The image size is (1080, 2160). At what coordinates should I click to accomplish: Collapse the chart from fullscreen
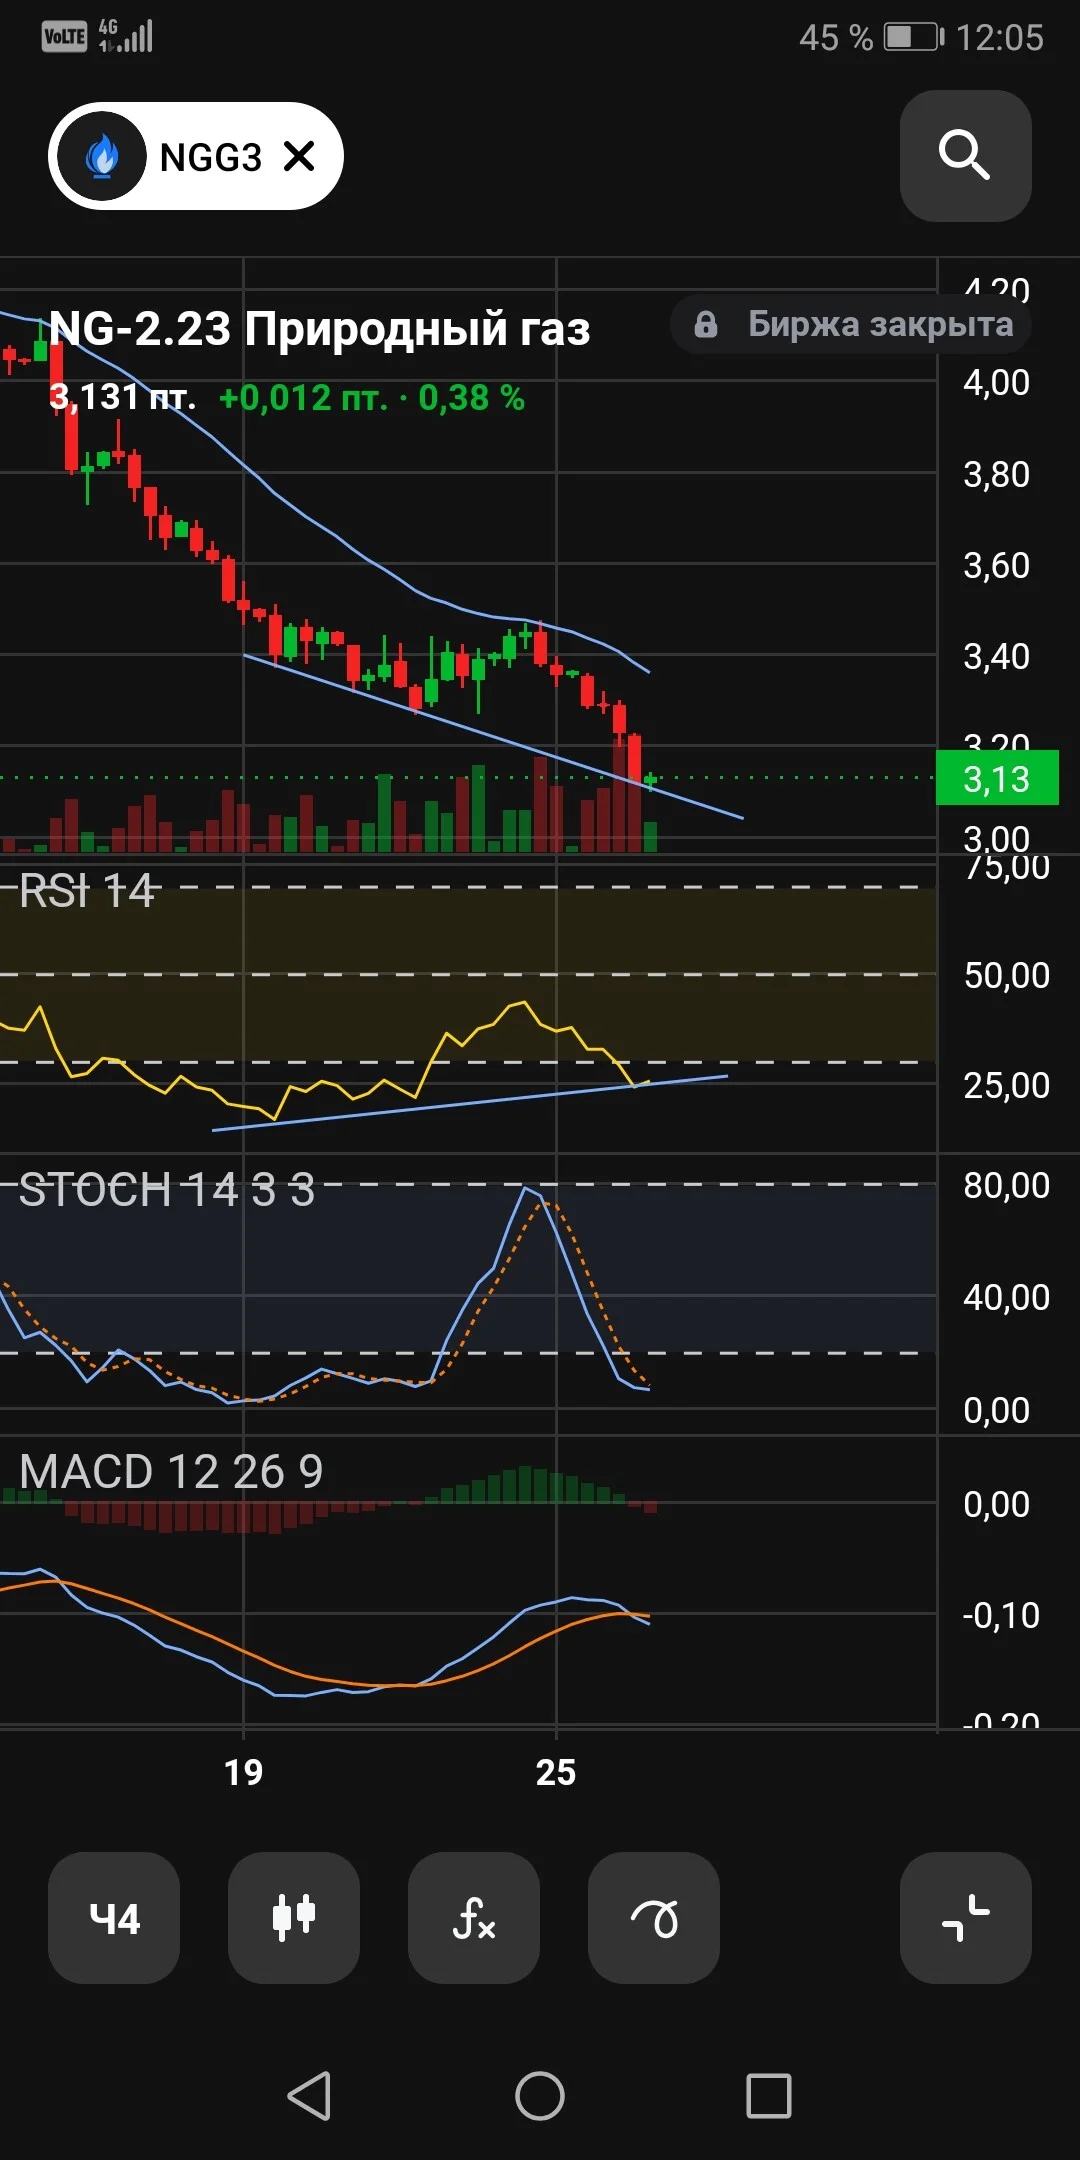966,1918
